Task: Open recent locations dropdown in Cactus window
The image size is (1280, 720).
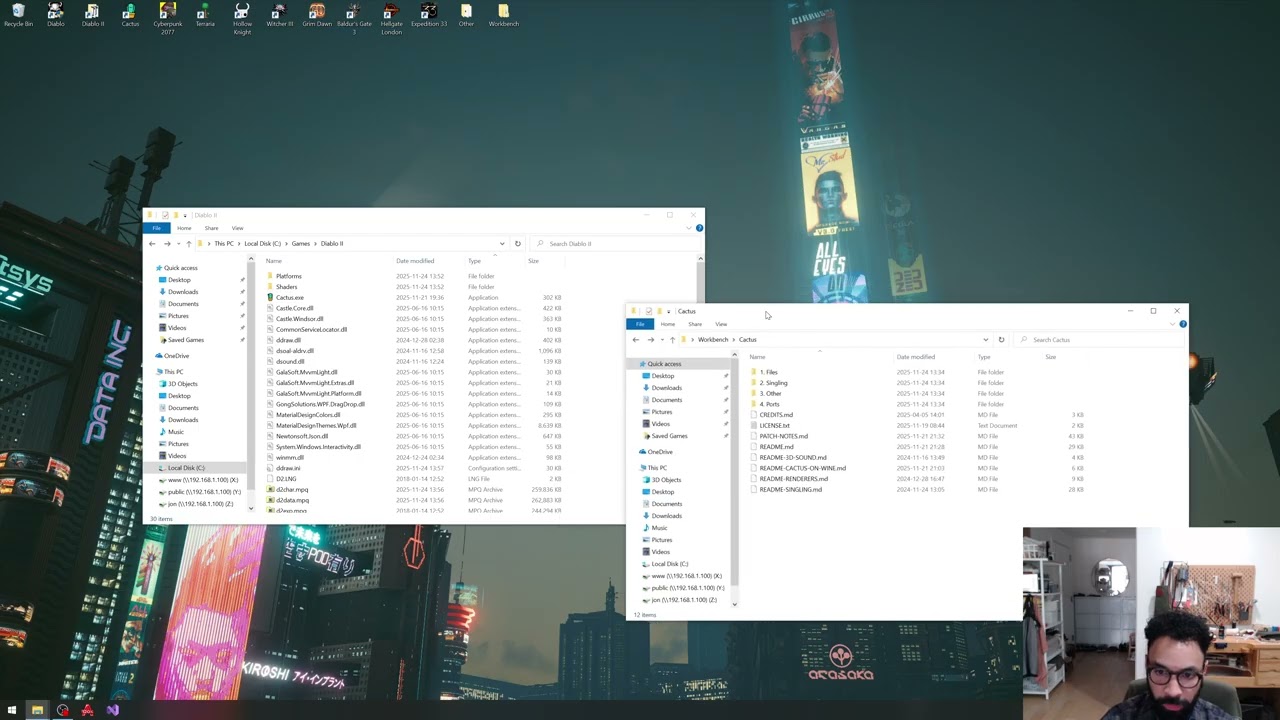Action: [x=661, y=339]
